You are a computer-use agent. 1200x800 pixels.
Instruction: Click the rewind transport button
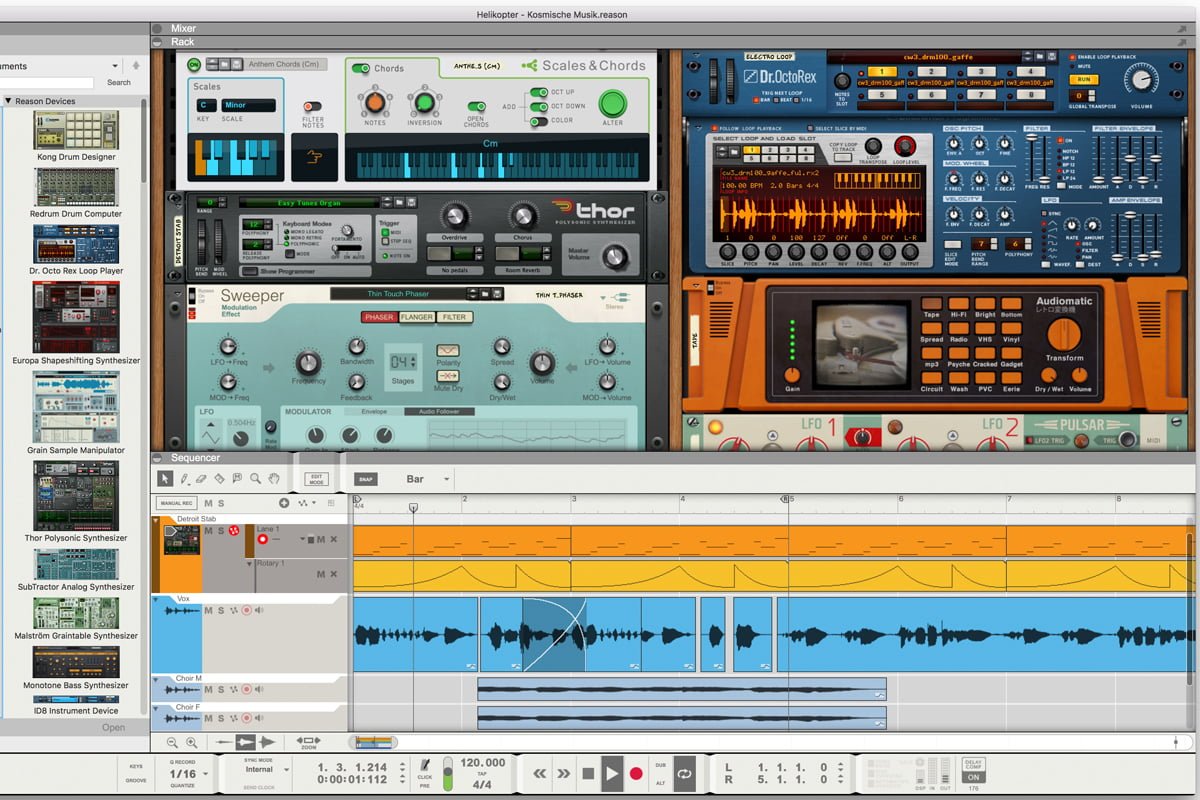coord(540,773)
